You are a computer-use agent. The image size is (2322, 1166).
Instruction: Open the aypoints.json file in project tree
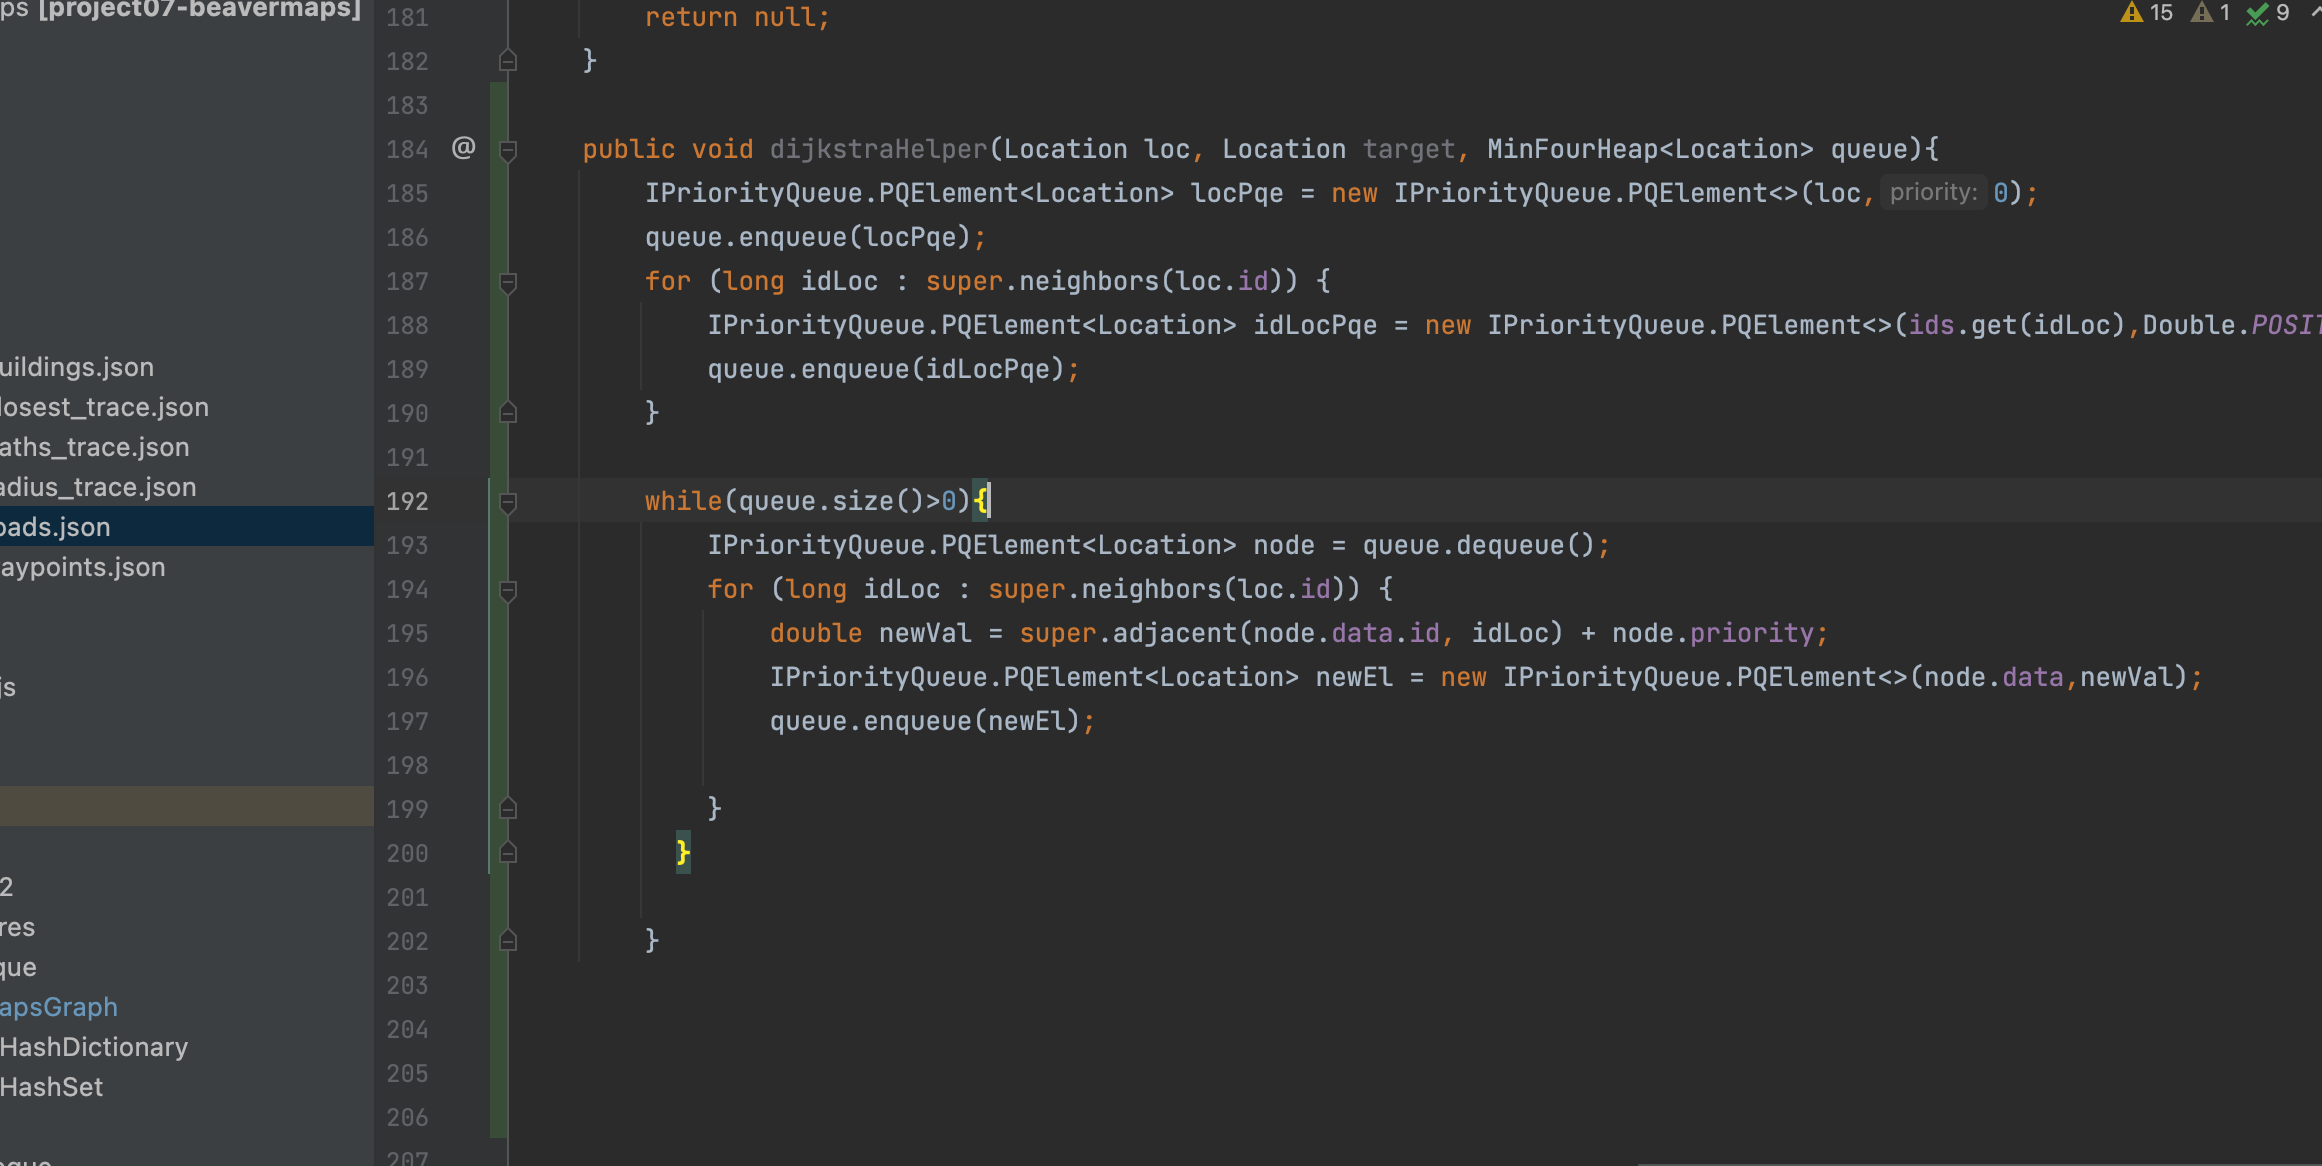point(83,567)
